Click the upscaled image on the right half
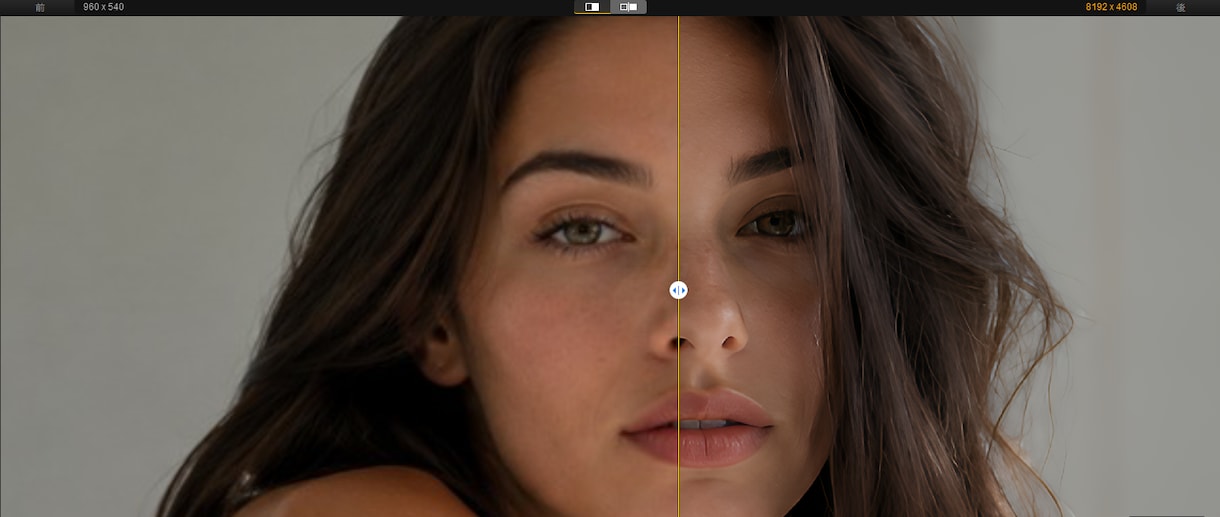This screenshot has height=517, width=1220. 949,266
